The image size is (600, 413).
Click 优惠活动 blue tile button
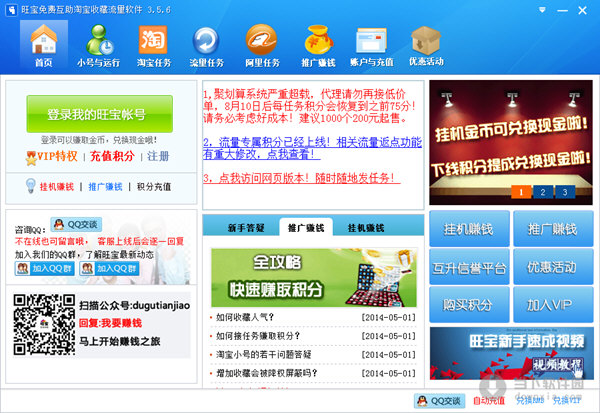[553, 267]
